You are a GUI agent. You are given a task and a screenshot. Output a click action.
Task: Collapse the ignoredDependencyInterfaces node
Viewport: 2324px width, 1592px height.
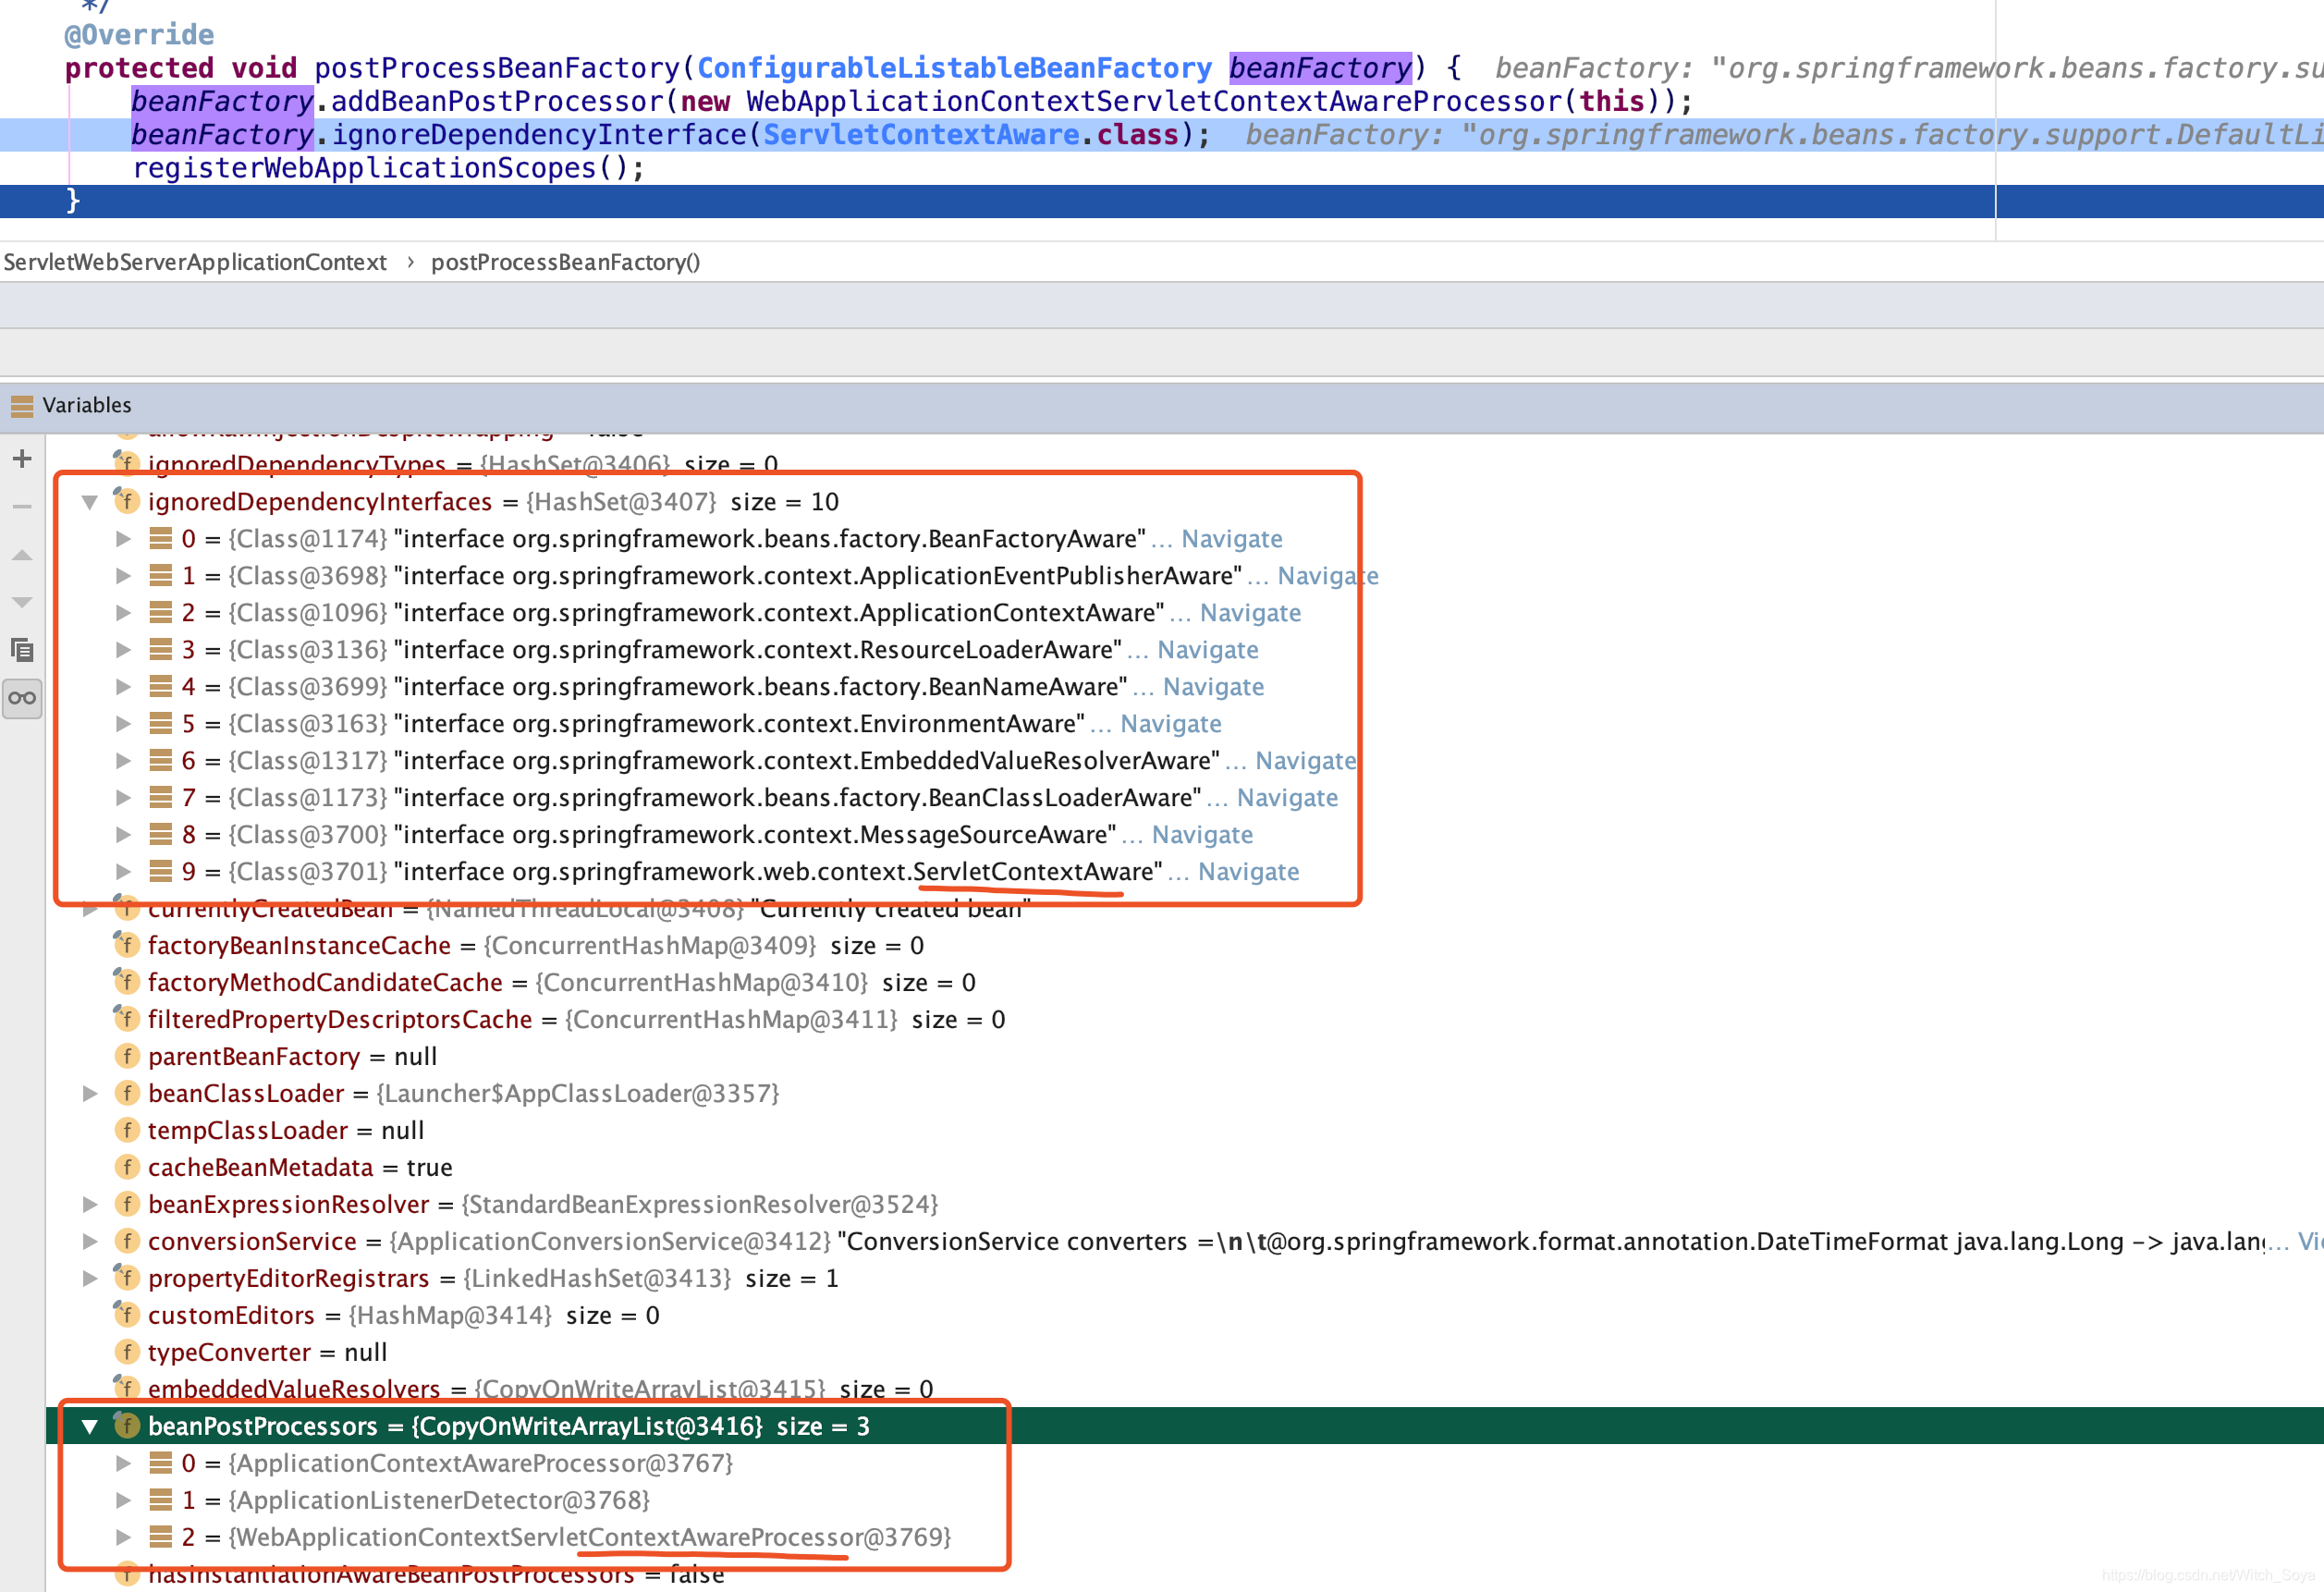point(90,502)
